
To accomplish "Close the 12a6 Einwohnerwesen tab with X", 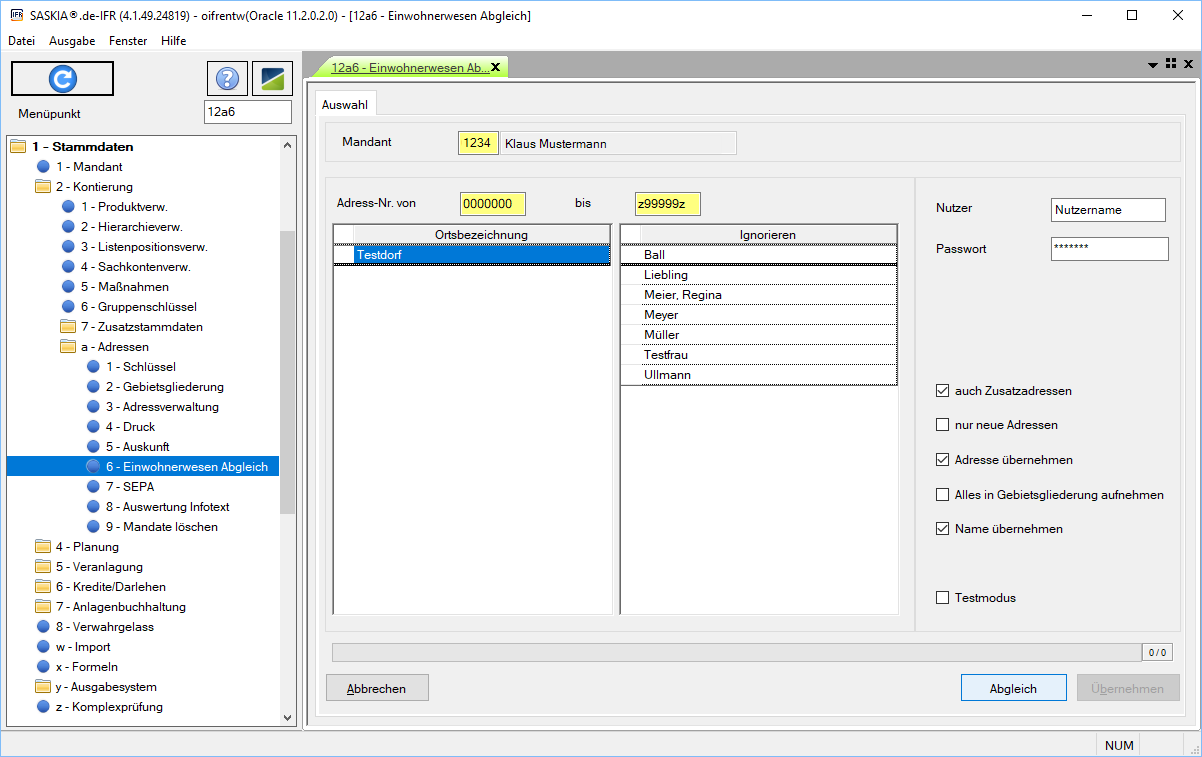I will coord(495,67).
